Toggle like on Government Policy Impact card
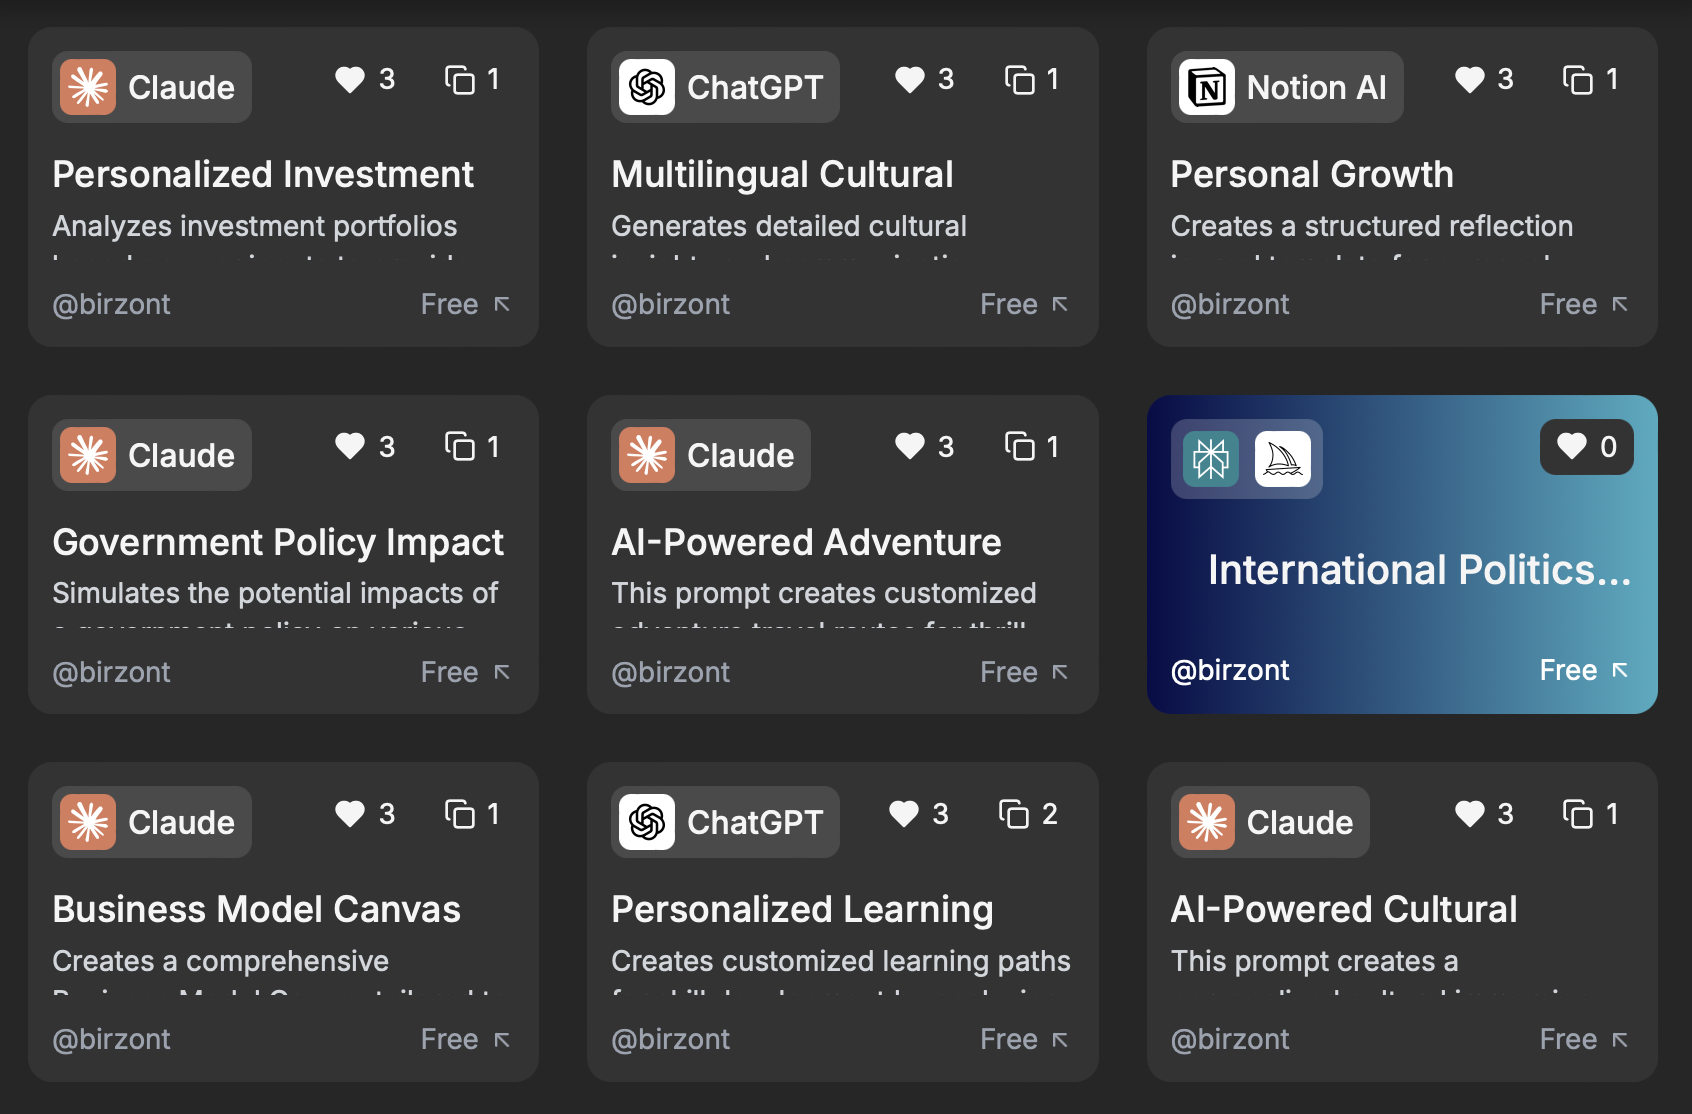1692x1114 pixels. tap(350, 446)
